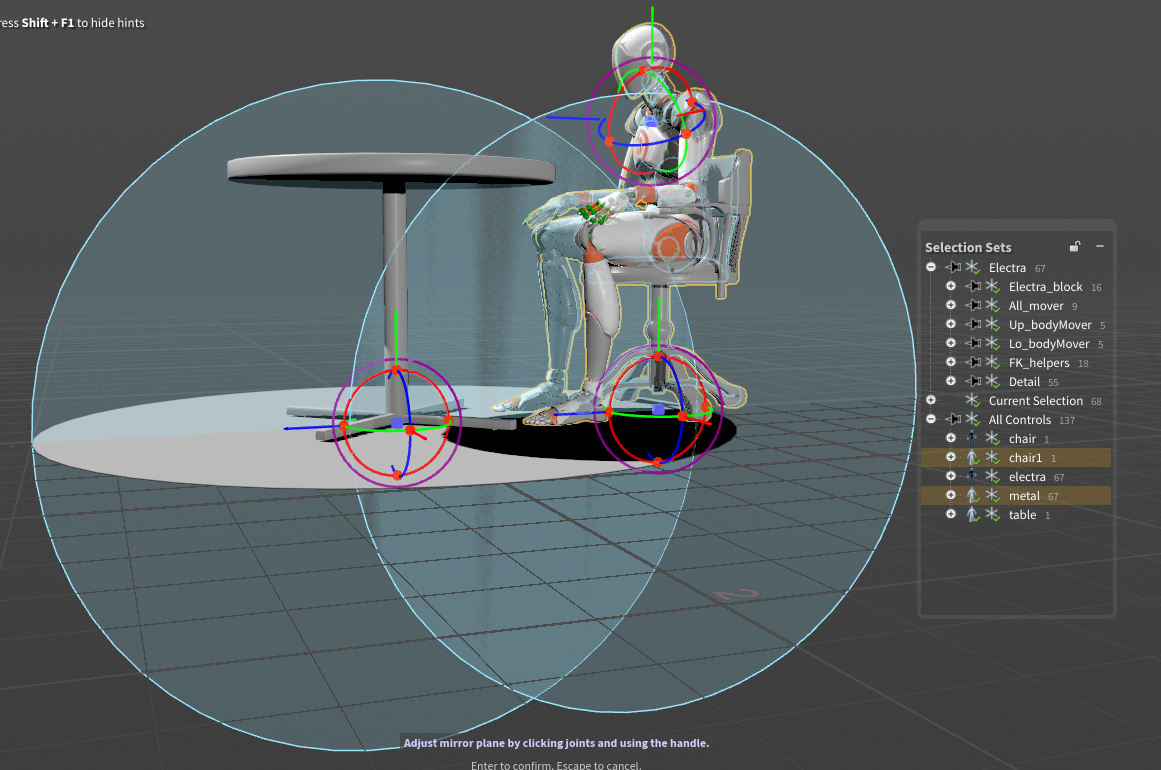Click the character figure icon beside chair1
The height and width of the screenshot is (770, 1161).
pyautogui.click(x=972, y=458)
